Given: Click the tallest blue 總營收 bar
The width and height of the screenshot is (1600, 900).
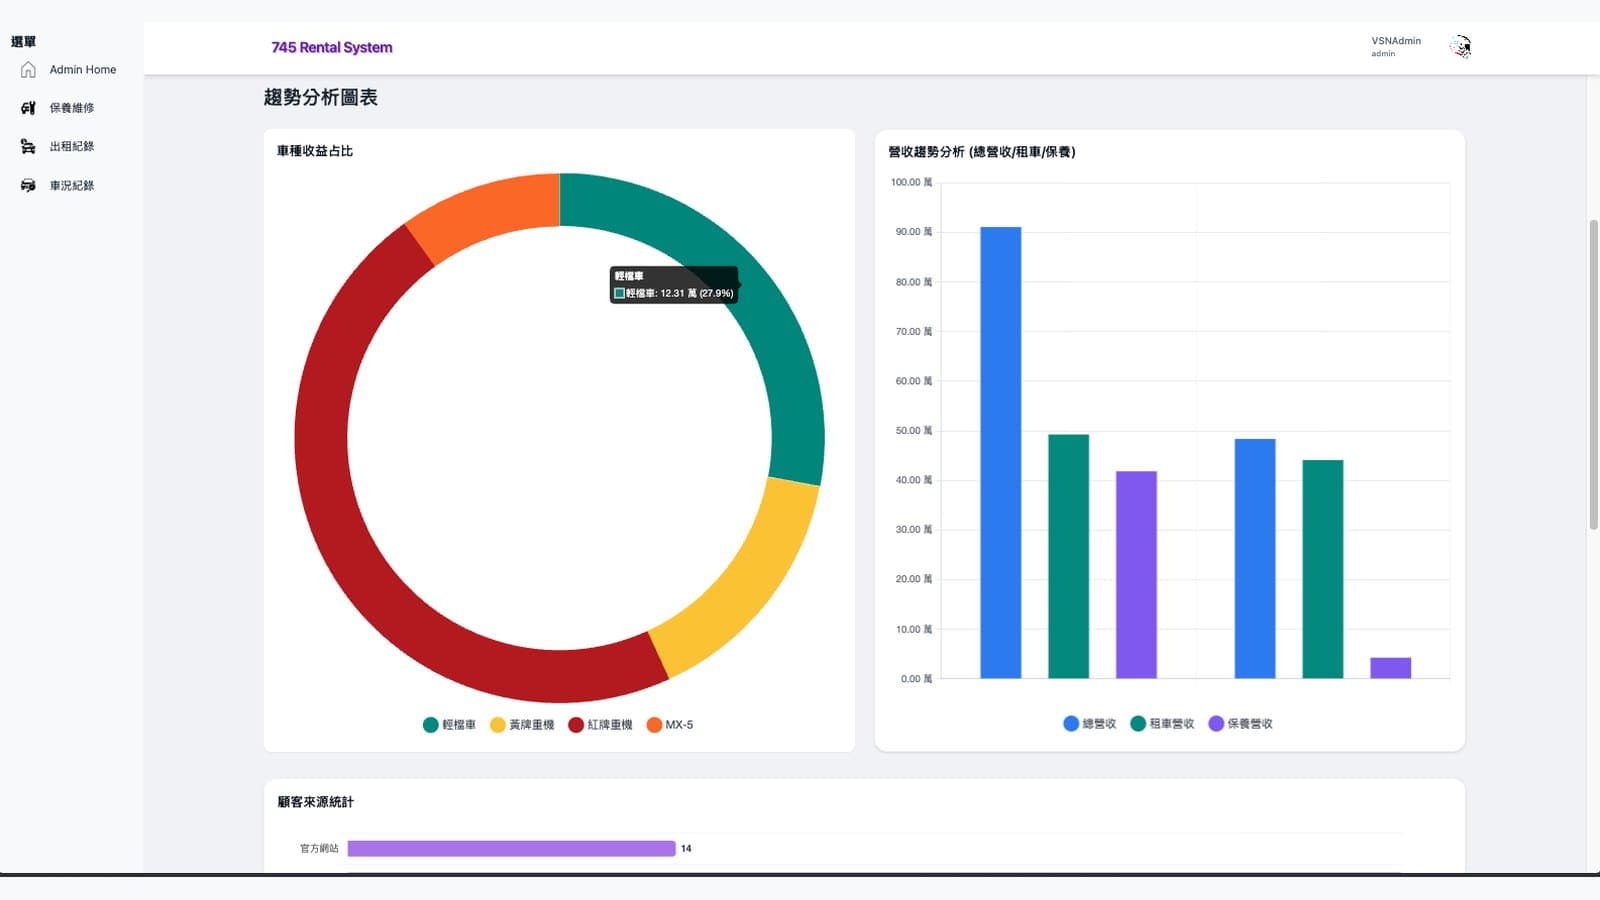Looking at the screenshot, I should [1000, 453].
